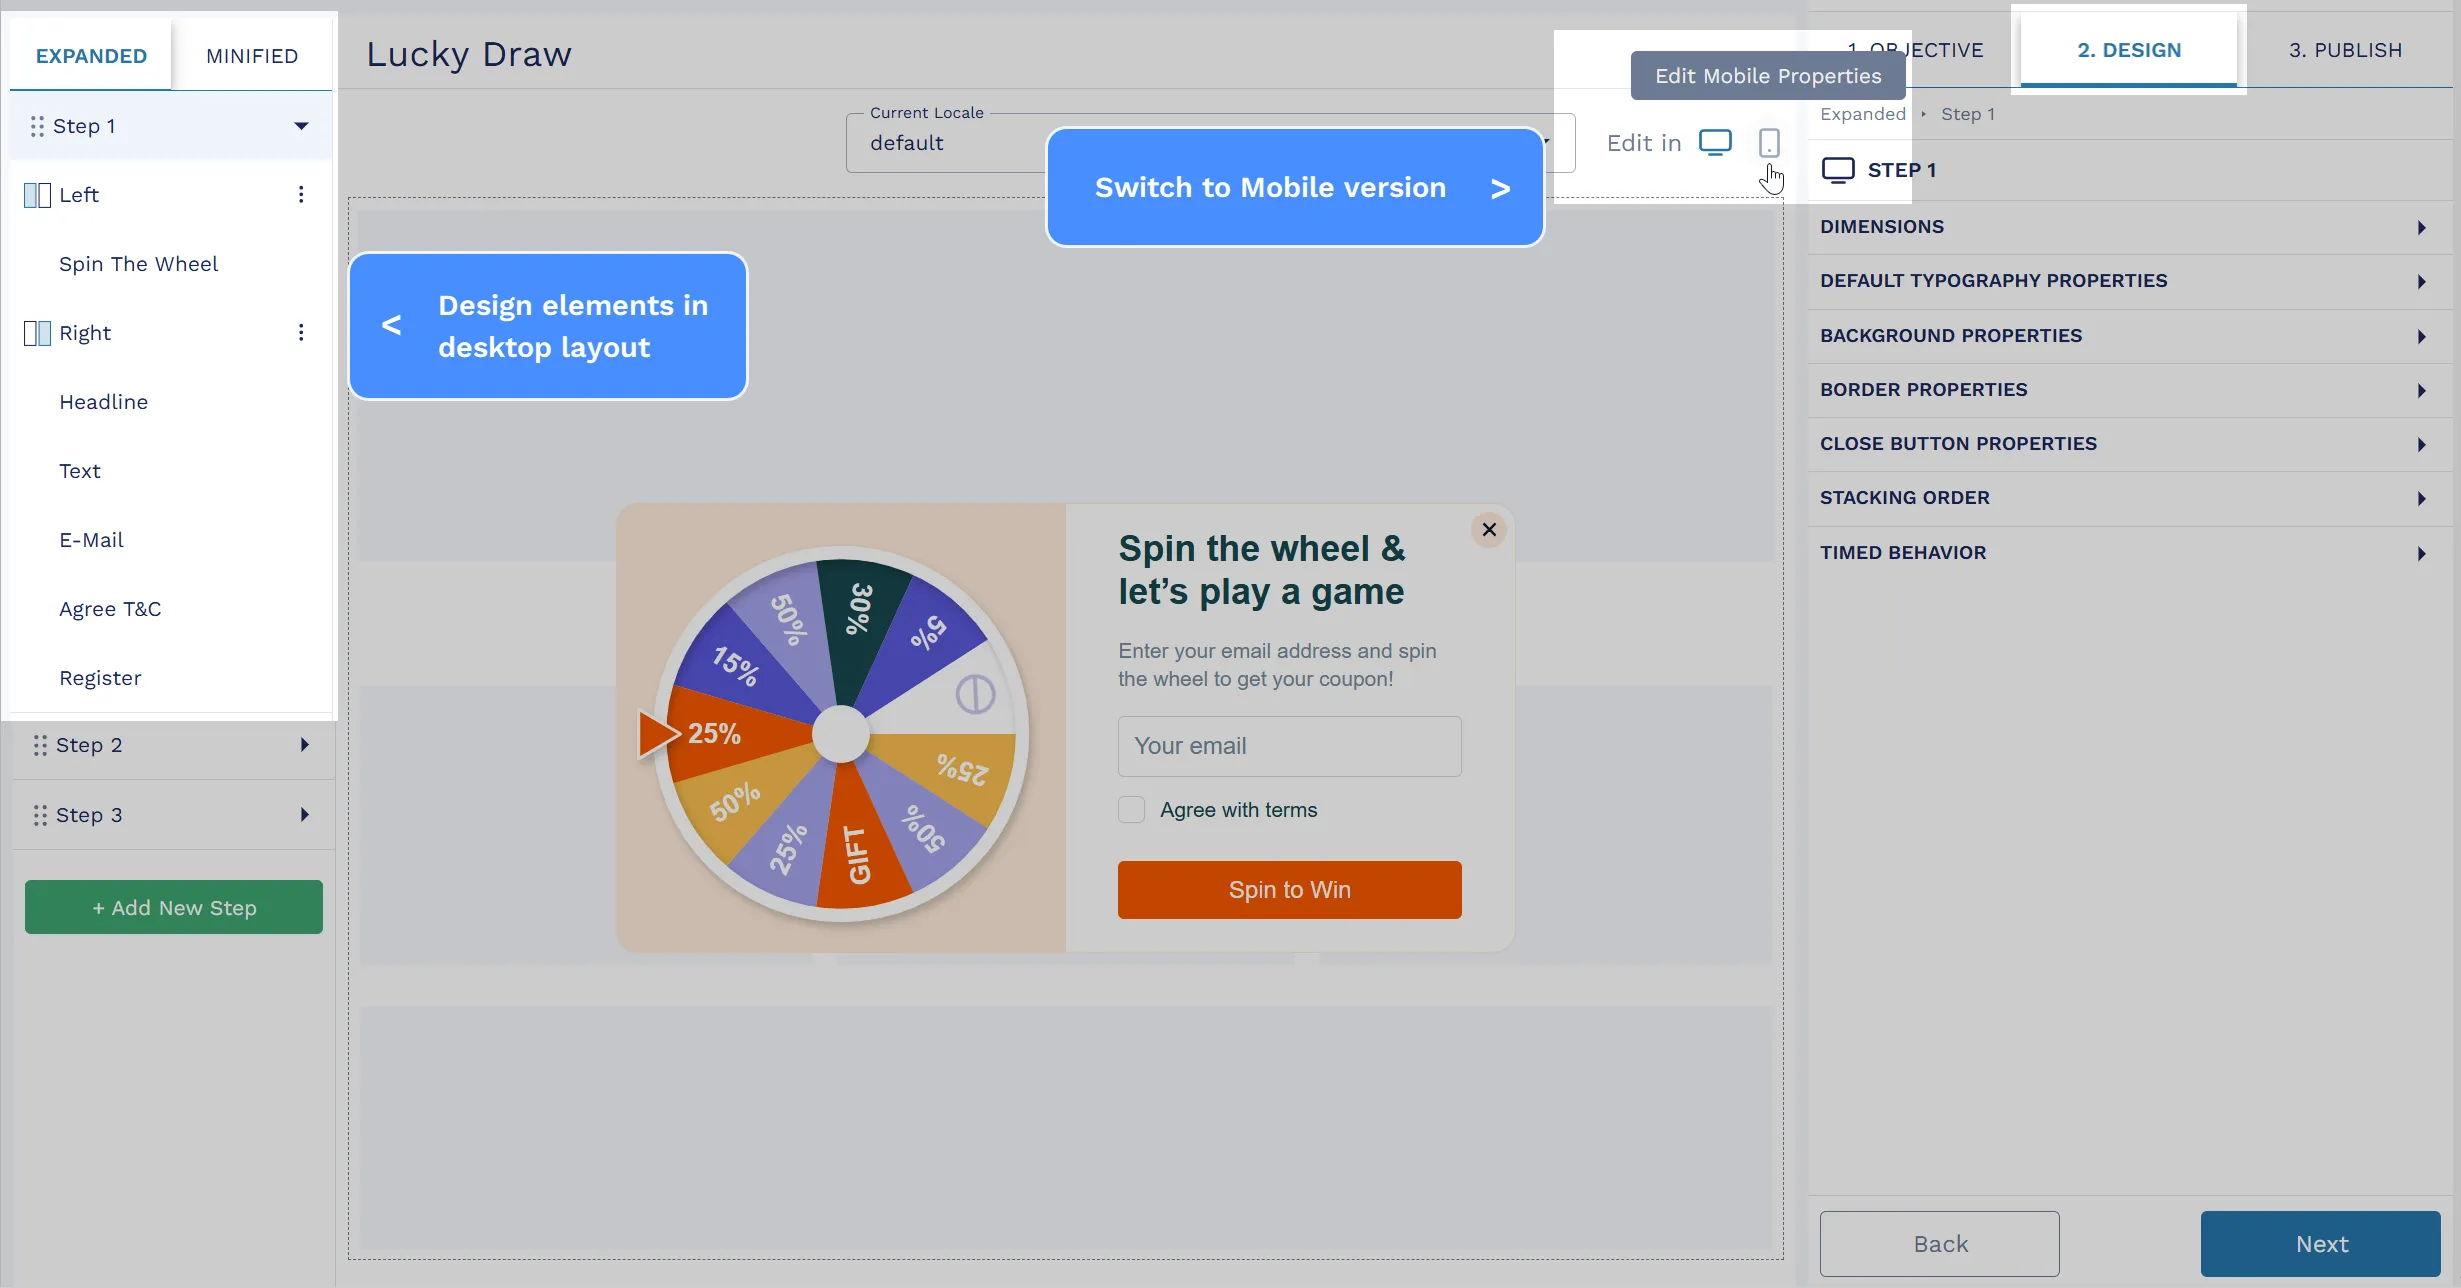Viewport: 2461px width, 1288px height.
Task: Select the MINIFIED layout tab
Action: pos(251,55)
